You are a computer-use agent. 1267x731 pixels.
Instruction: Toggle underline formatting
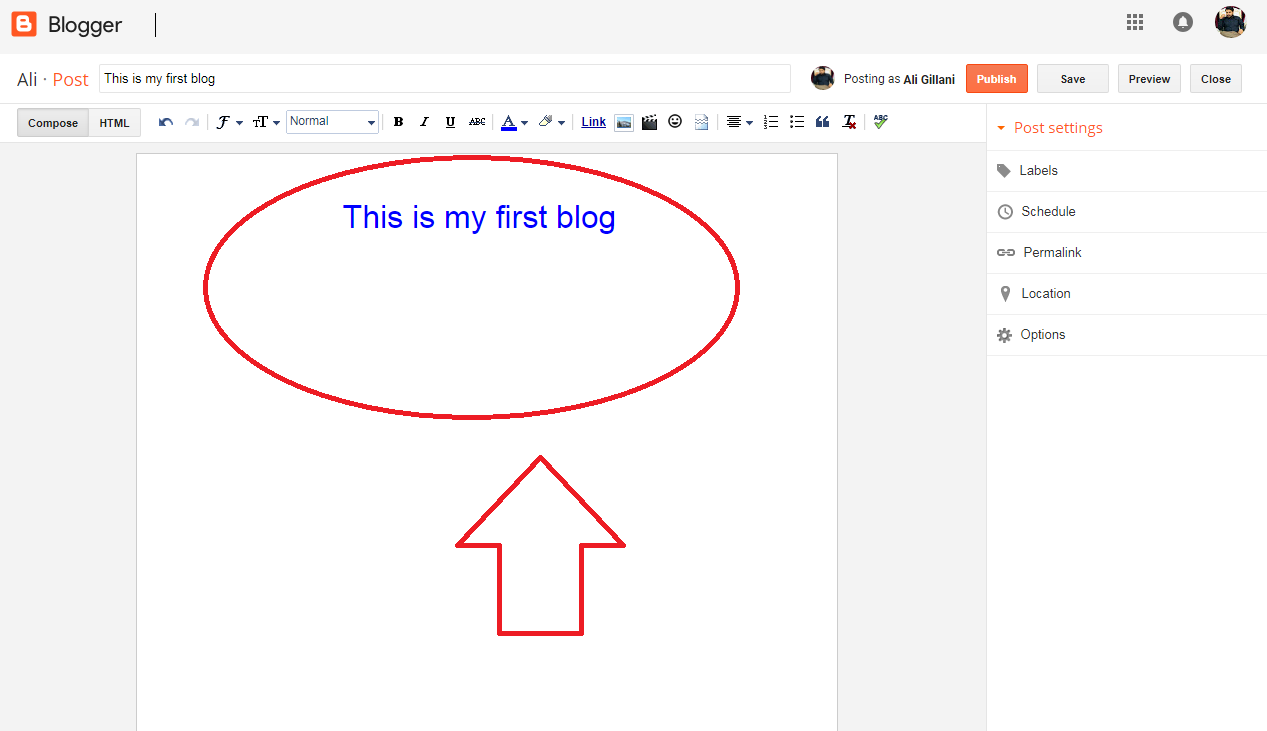tap(450, 121)
